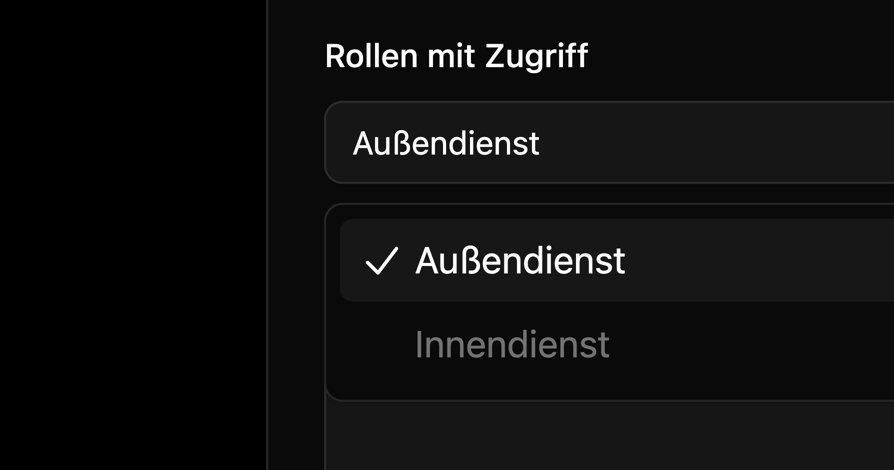
Task: Click the checkmark icon beside Außendienst
Action: pos(381,262)
